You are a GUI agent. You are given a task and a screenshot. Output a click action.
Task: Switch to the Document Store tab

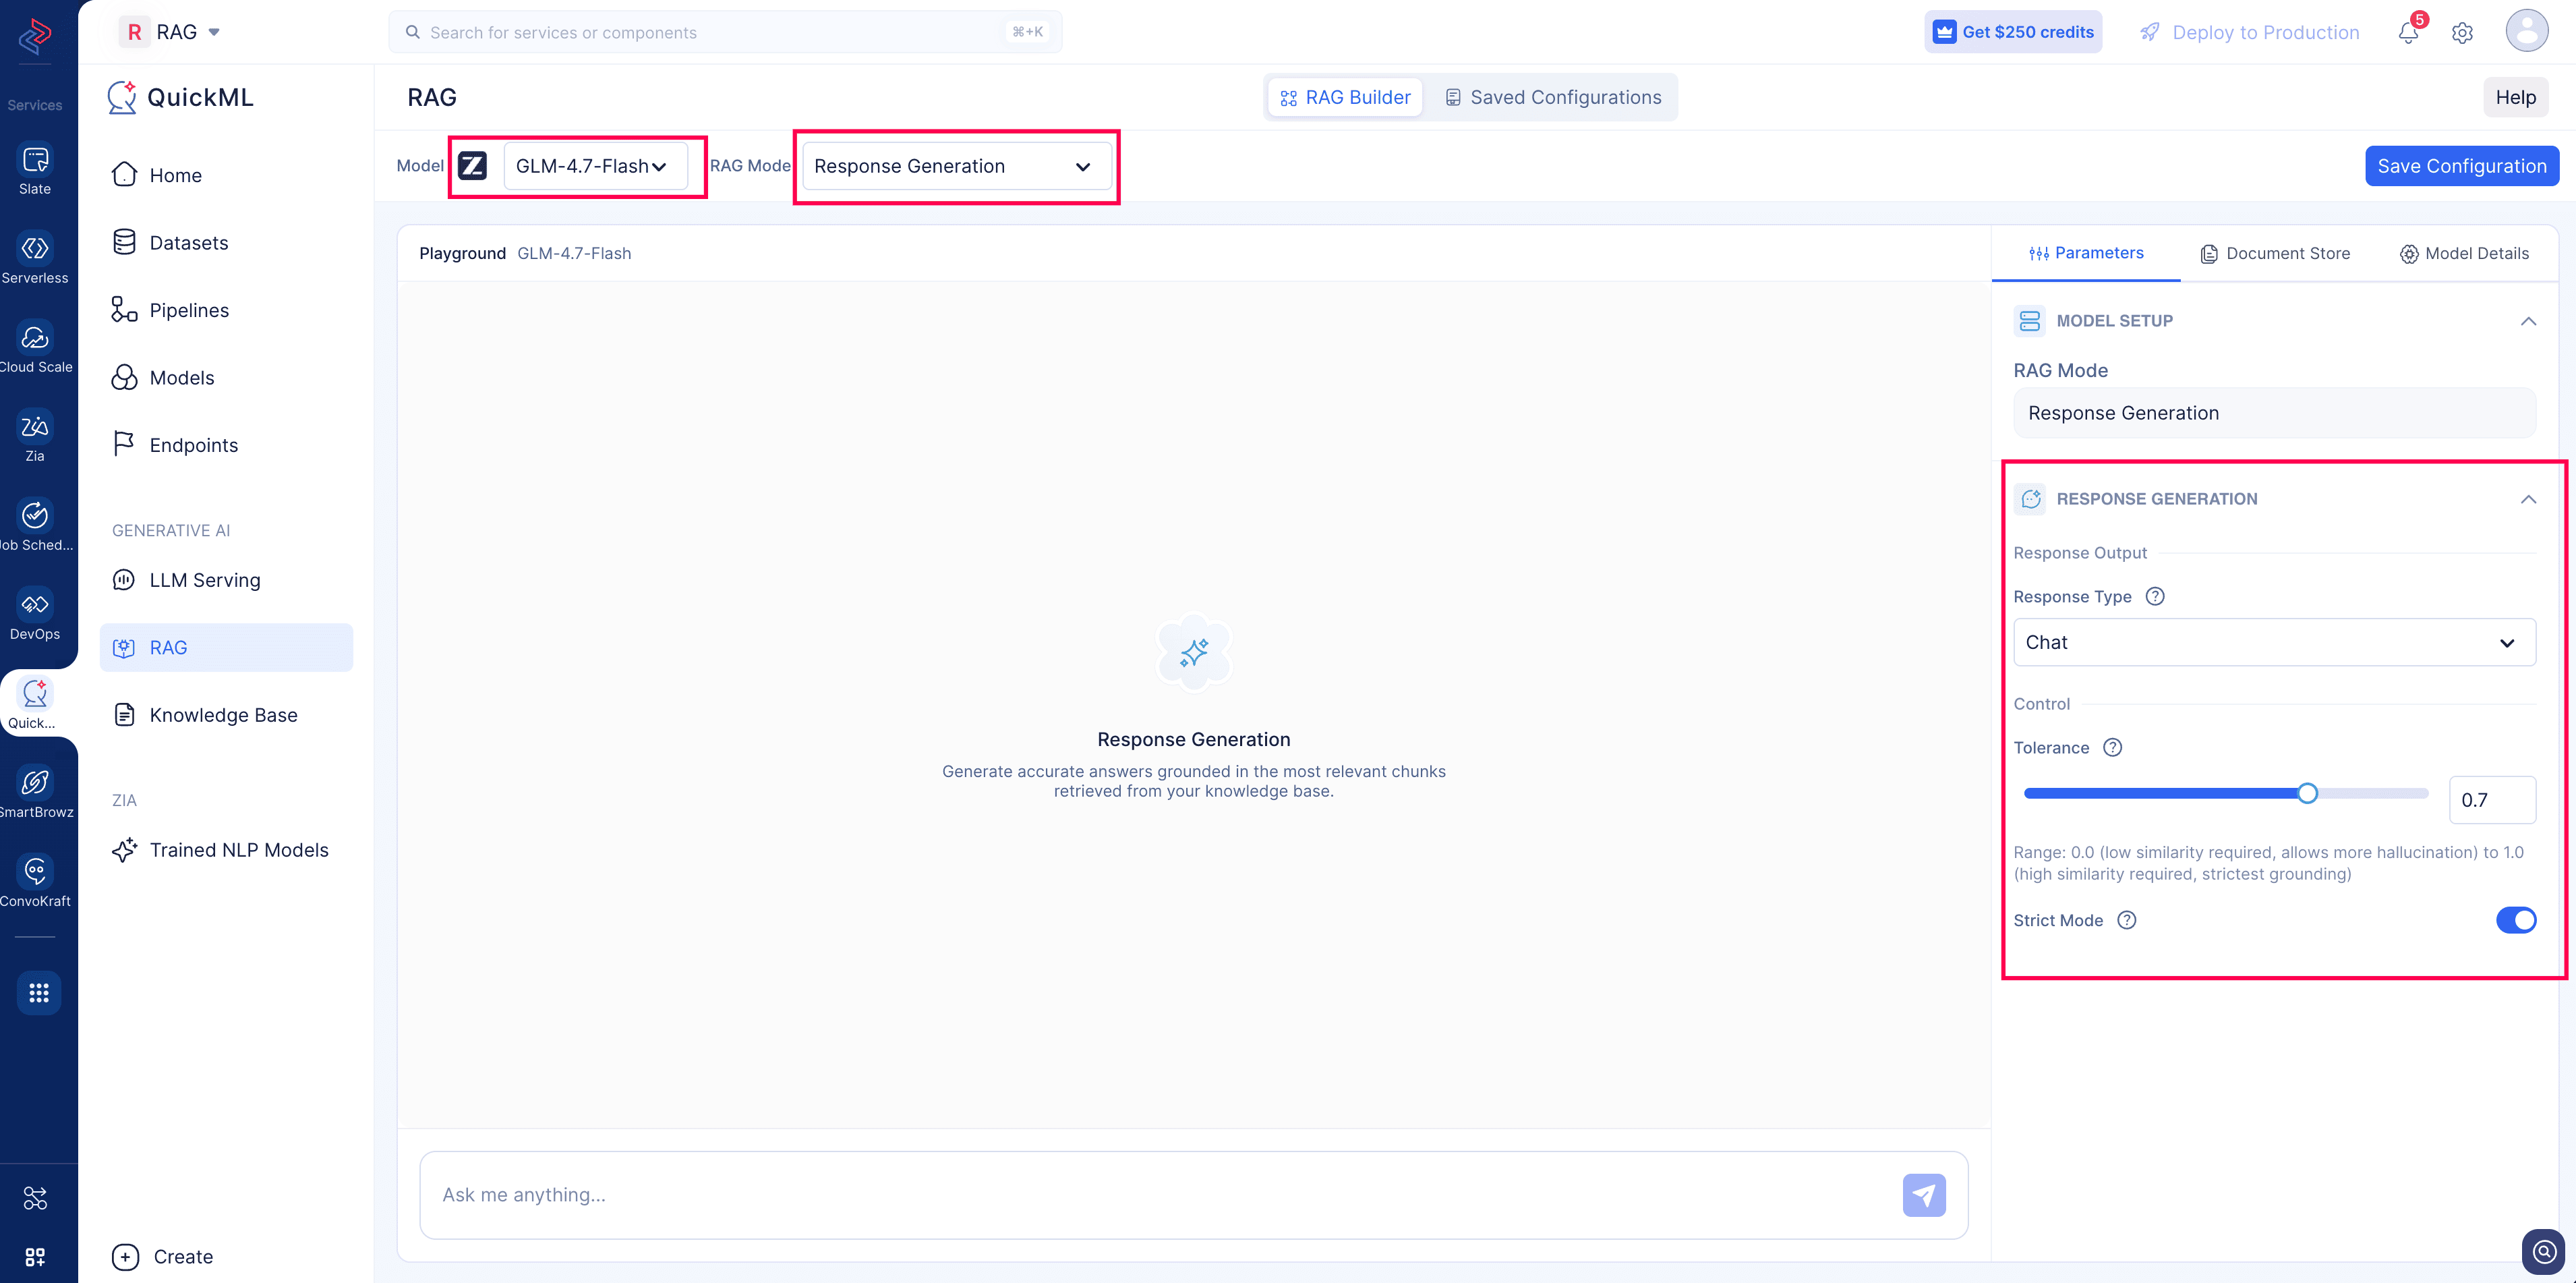(x=2275, y=253)
